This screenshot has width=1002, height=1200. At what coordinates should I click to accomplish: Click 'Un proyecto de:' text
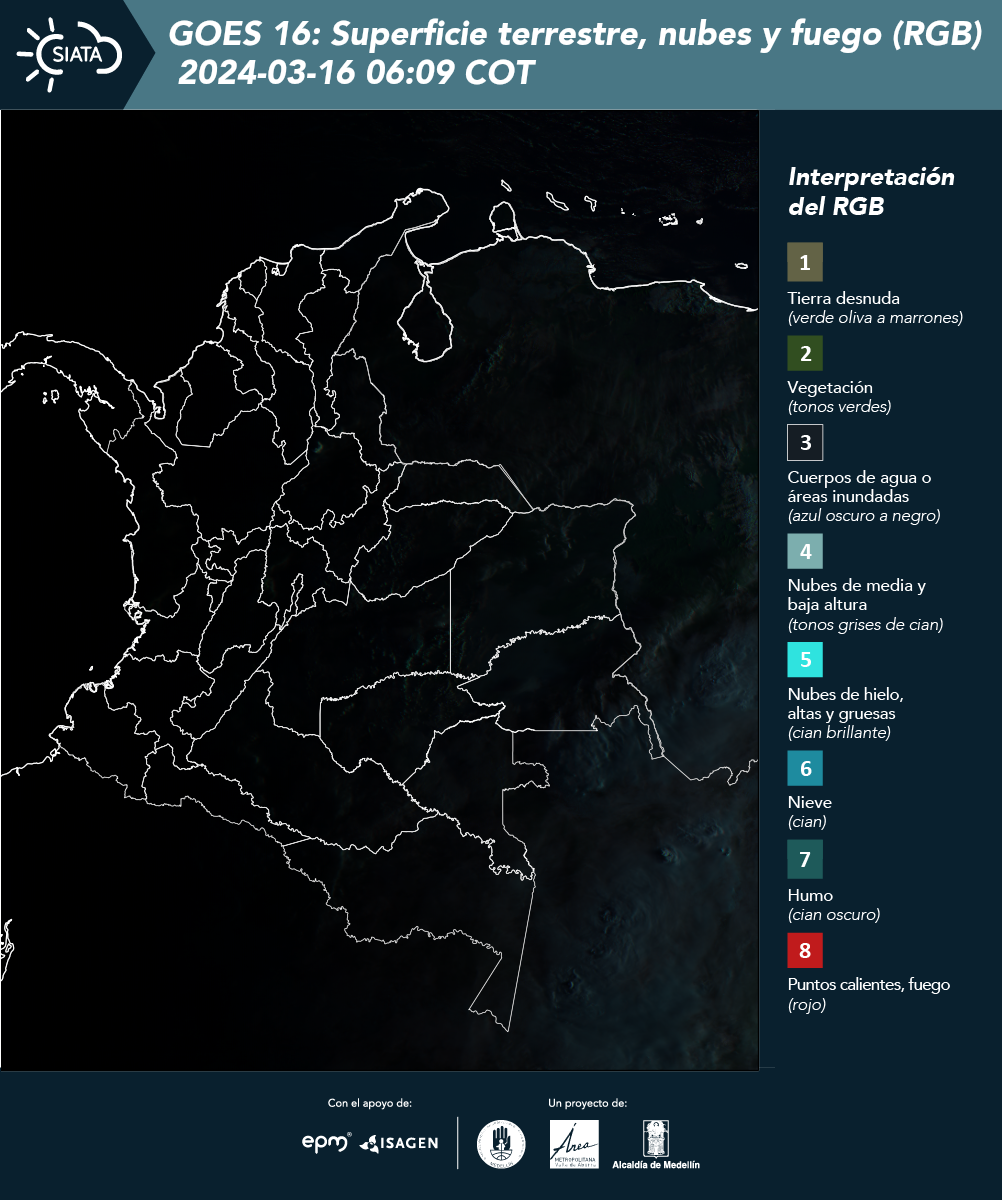pos(588,1103)
